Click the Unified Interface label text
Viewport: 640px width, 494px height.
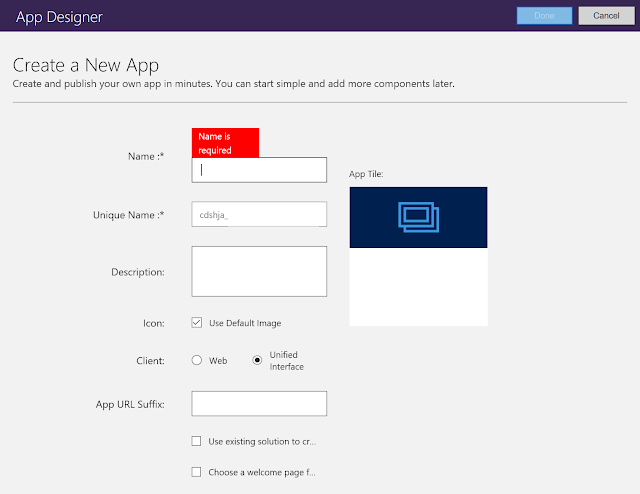(286, 360)
